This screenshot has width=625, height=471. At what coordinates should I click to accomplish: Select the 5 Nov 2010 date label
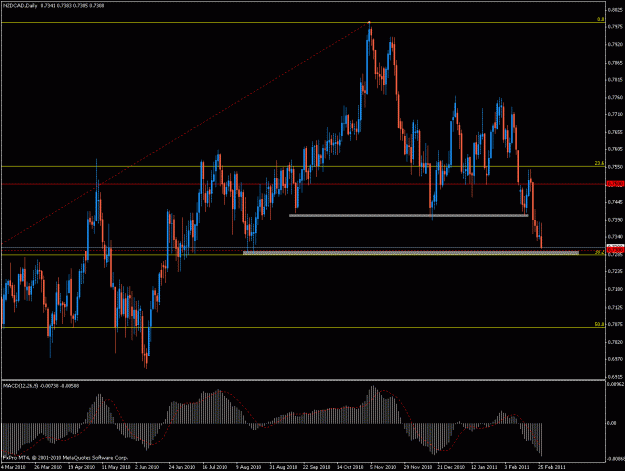383,467
